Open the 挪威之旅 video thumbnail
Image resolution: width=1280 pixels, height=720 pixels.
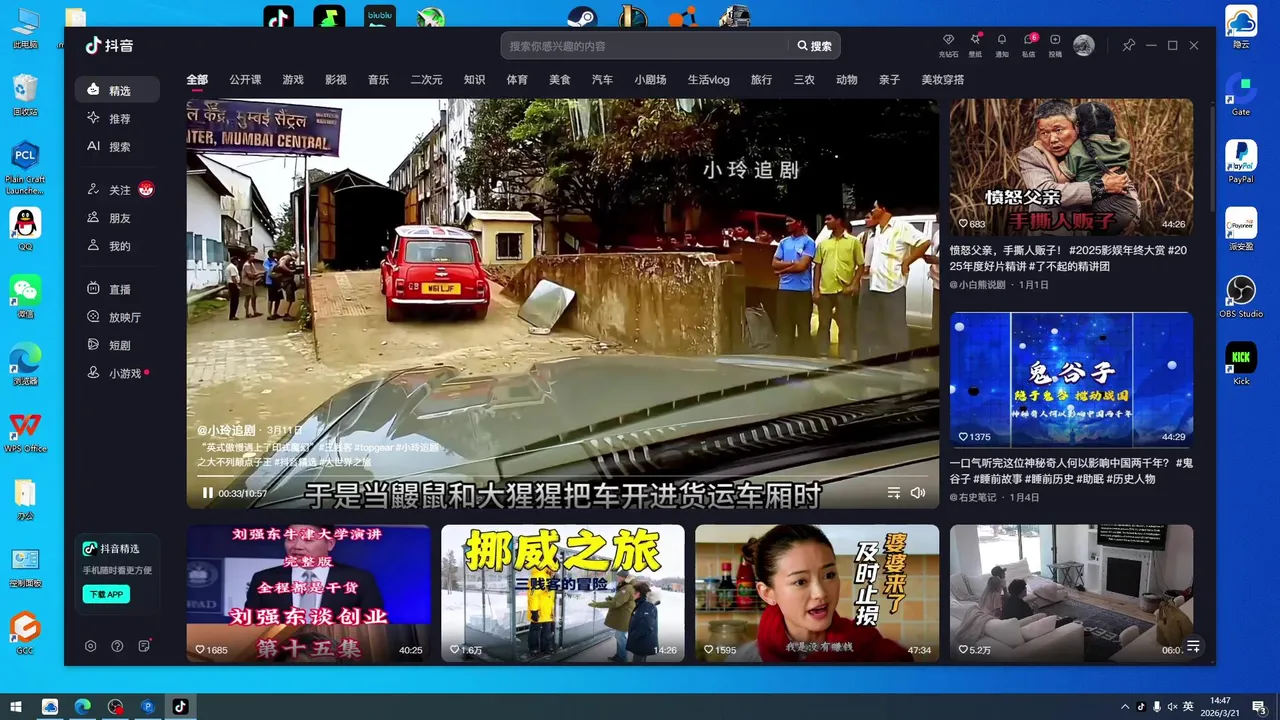tap(563, 593)
